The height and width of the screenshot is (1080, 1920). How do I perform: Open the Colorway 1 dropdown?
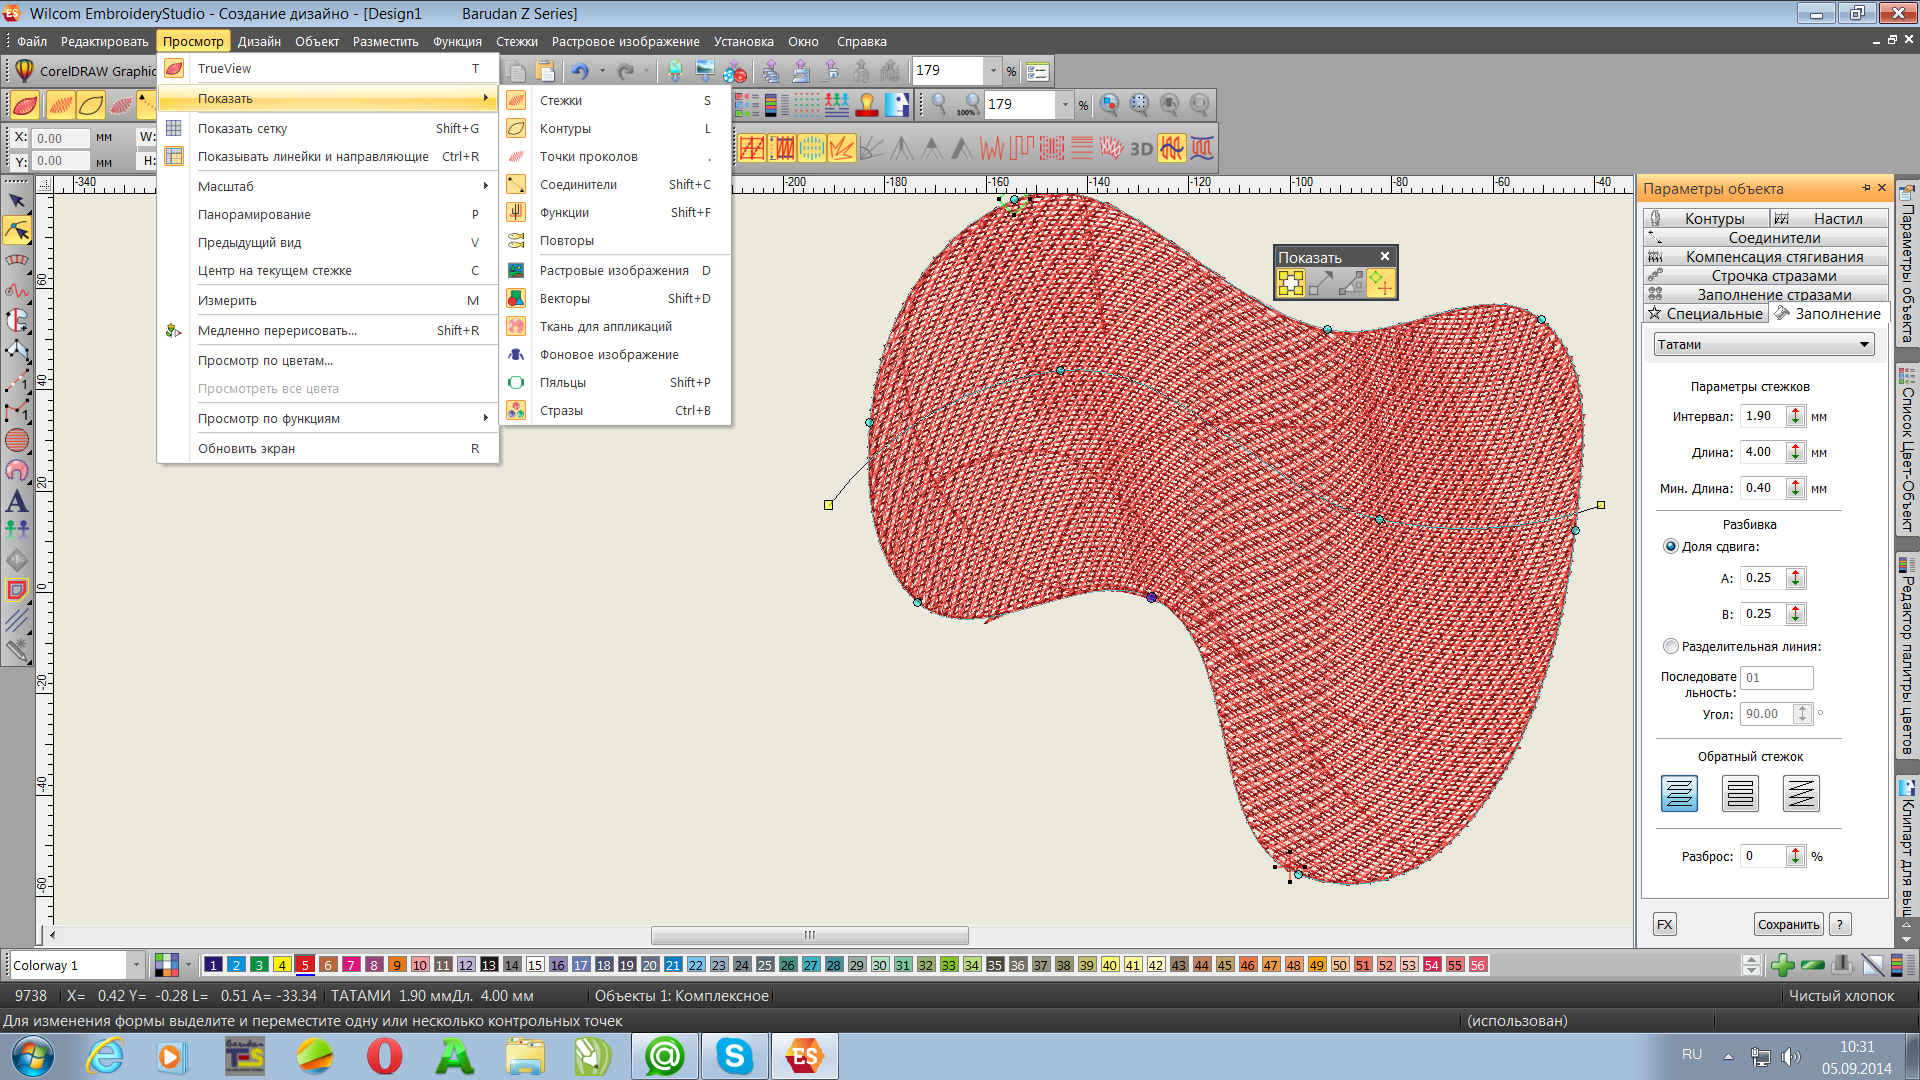click(136, 965)
